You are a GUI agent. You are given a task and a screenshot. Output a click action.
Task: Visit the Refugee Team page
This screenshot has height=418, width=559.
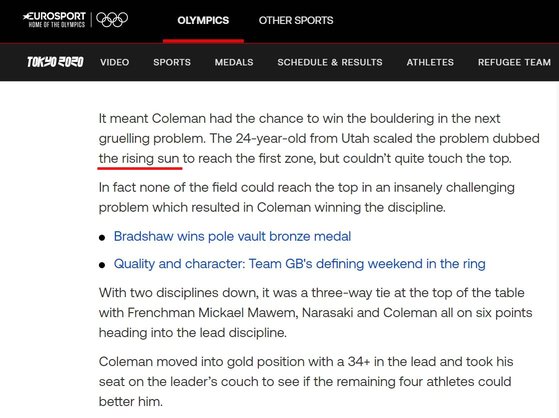[514, 62]
